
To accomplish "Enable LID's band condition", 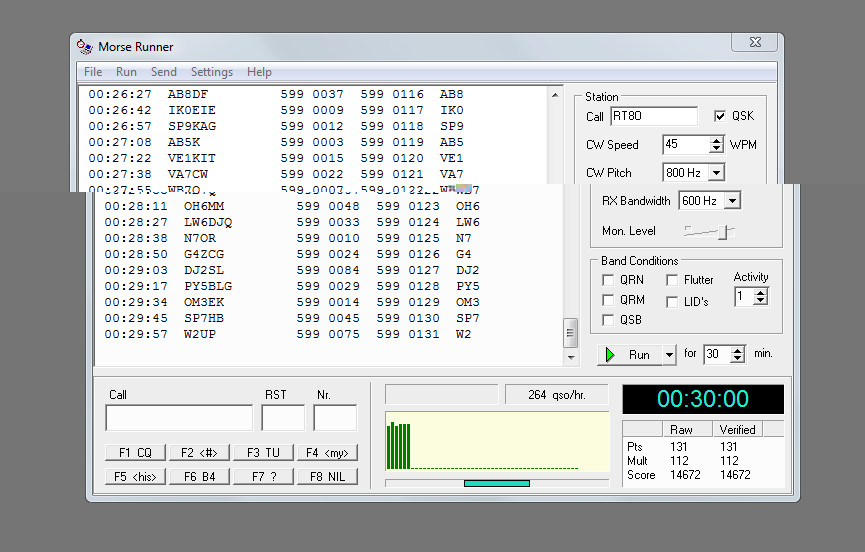I will [672, 301].
